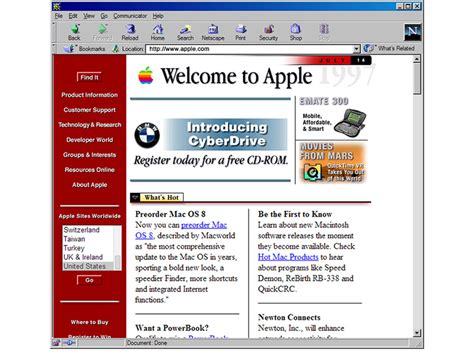Open the Go menu
Screen dimensions: 474x362
104,16
